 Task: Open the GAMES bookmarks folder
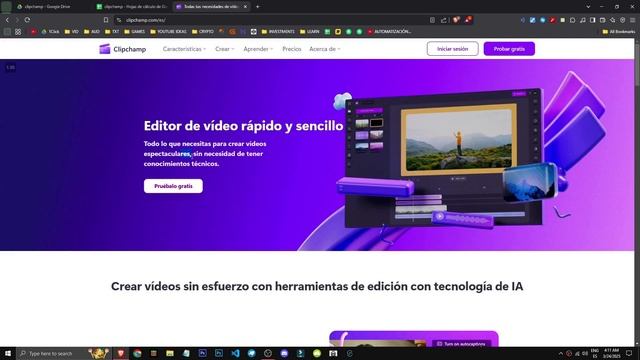click(135, 31)
